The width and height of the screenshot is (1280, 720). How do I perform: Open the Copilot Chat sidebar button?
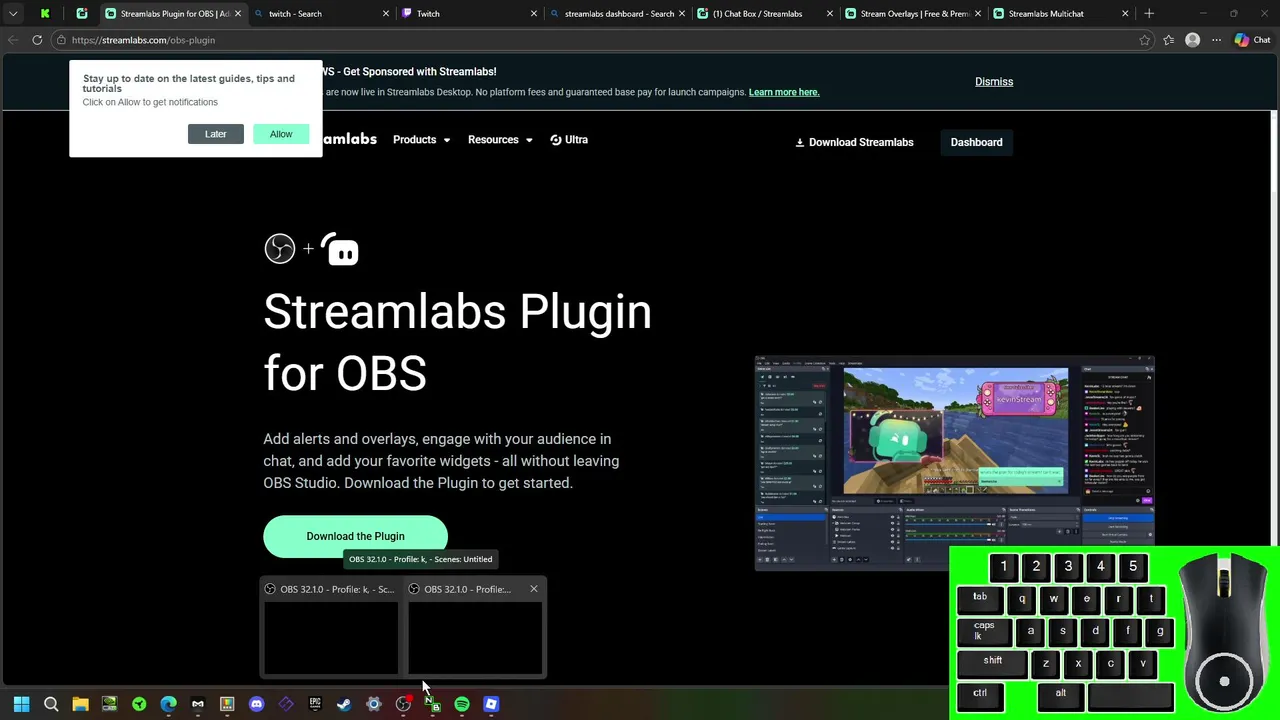pyautogui.click(x=1254, y=40)
